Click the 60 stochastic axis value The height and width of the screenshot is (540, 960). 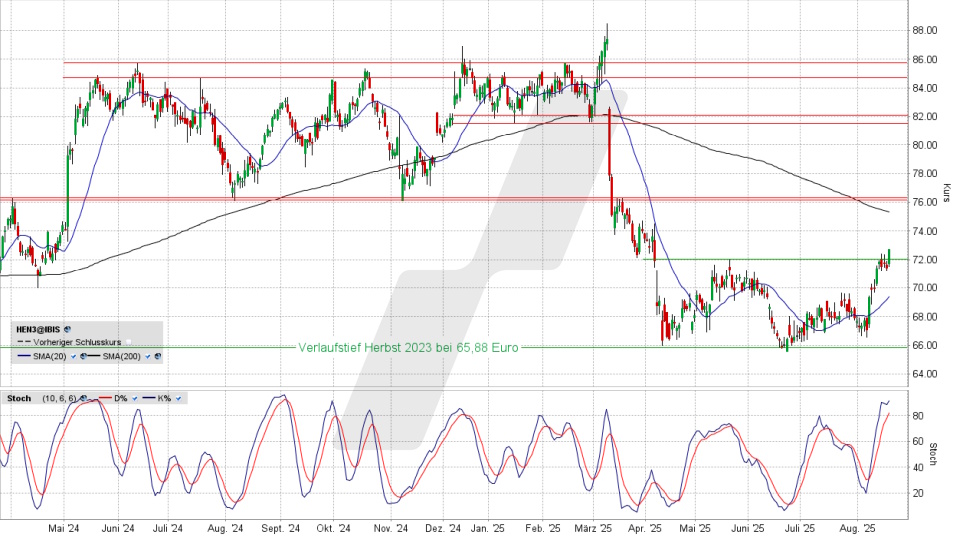918,441
